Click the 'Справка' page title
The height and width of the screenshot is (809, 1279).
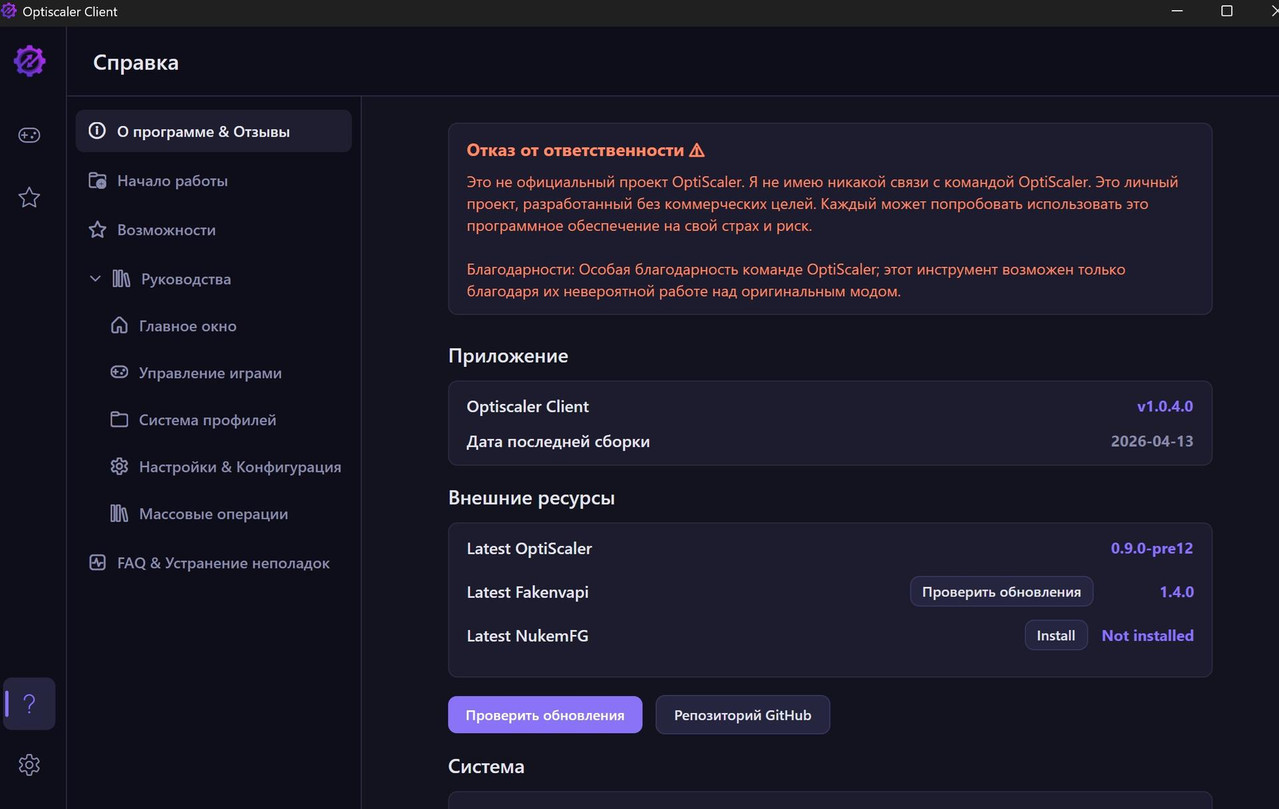(x=136, y=62)
